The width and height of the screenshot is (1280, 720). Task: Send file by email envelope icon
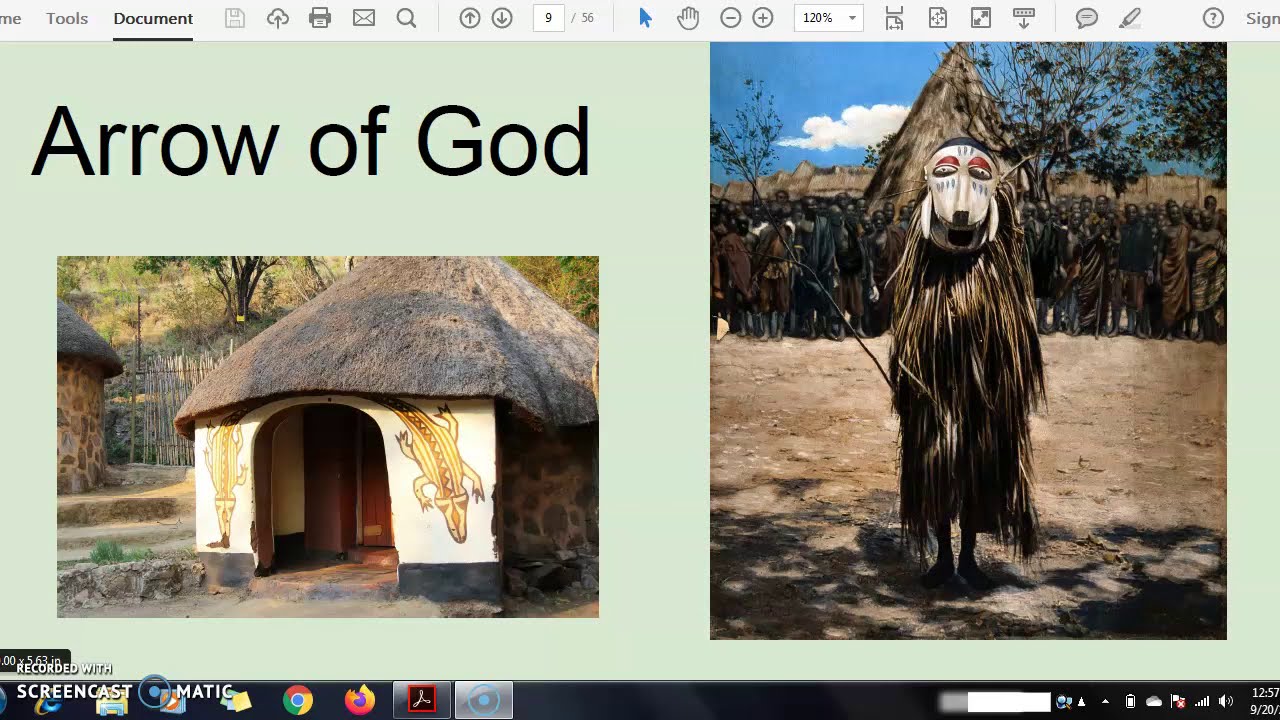[x=364, y=18]
